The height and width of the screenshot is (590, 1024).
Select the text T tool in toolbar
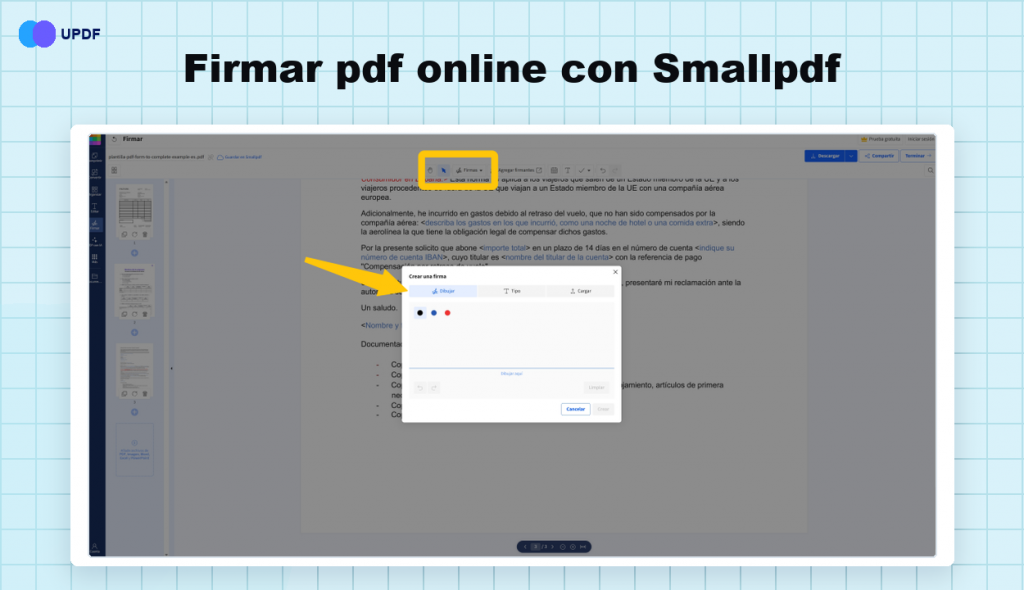click(568, 171)
